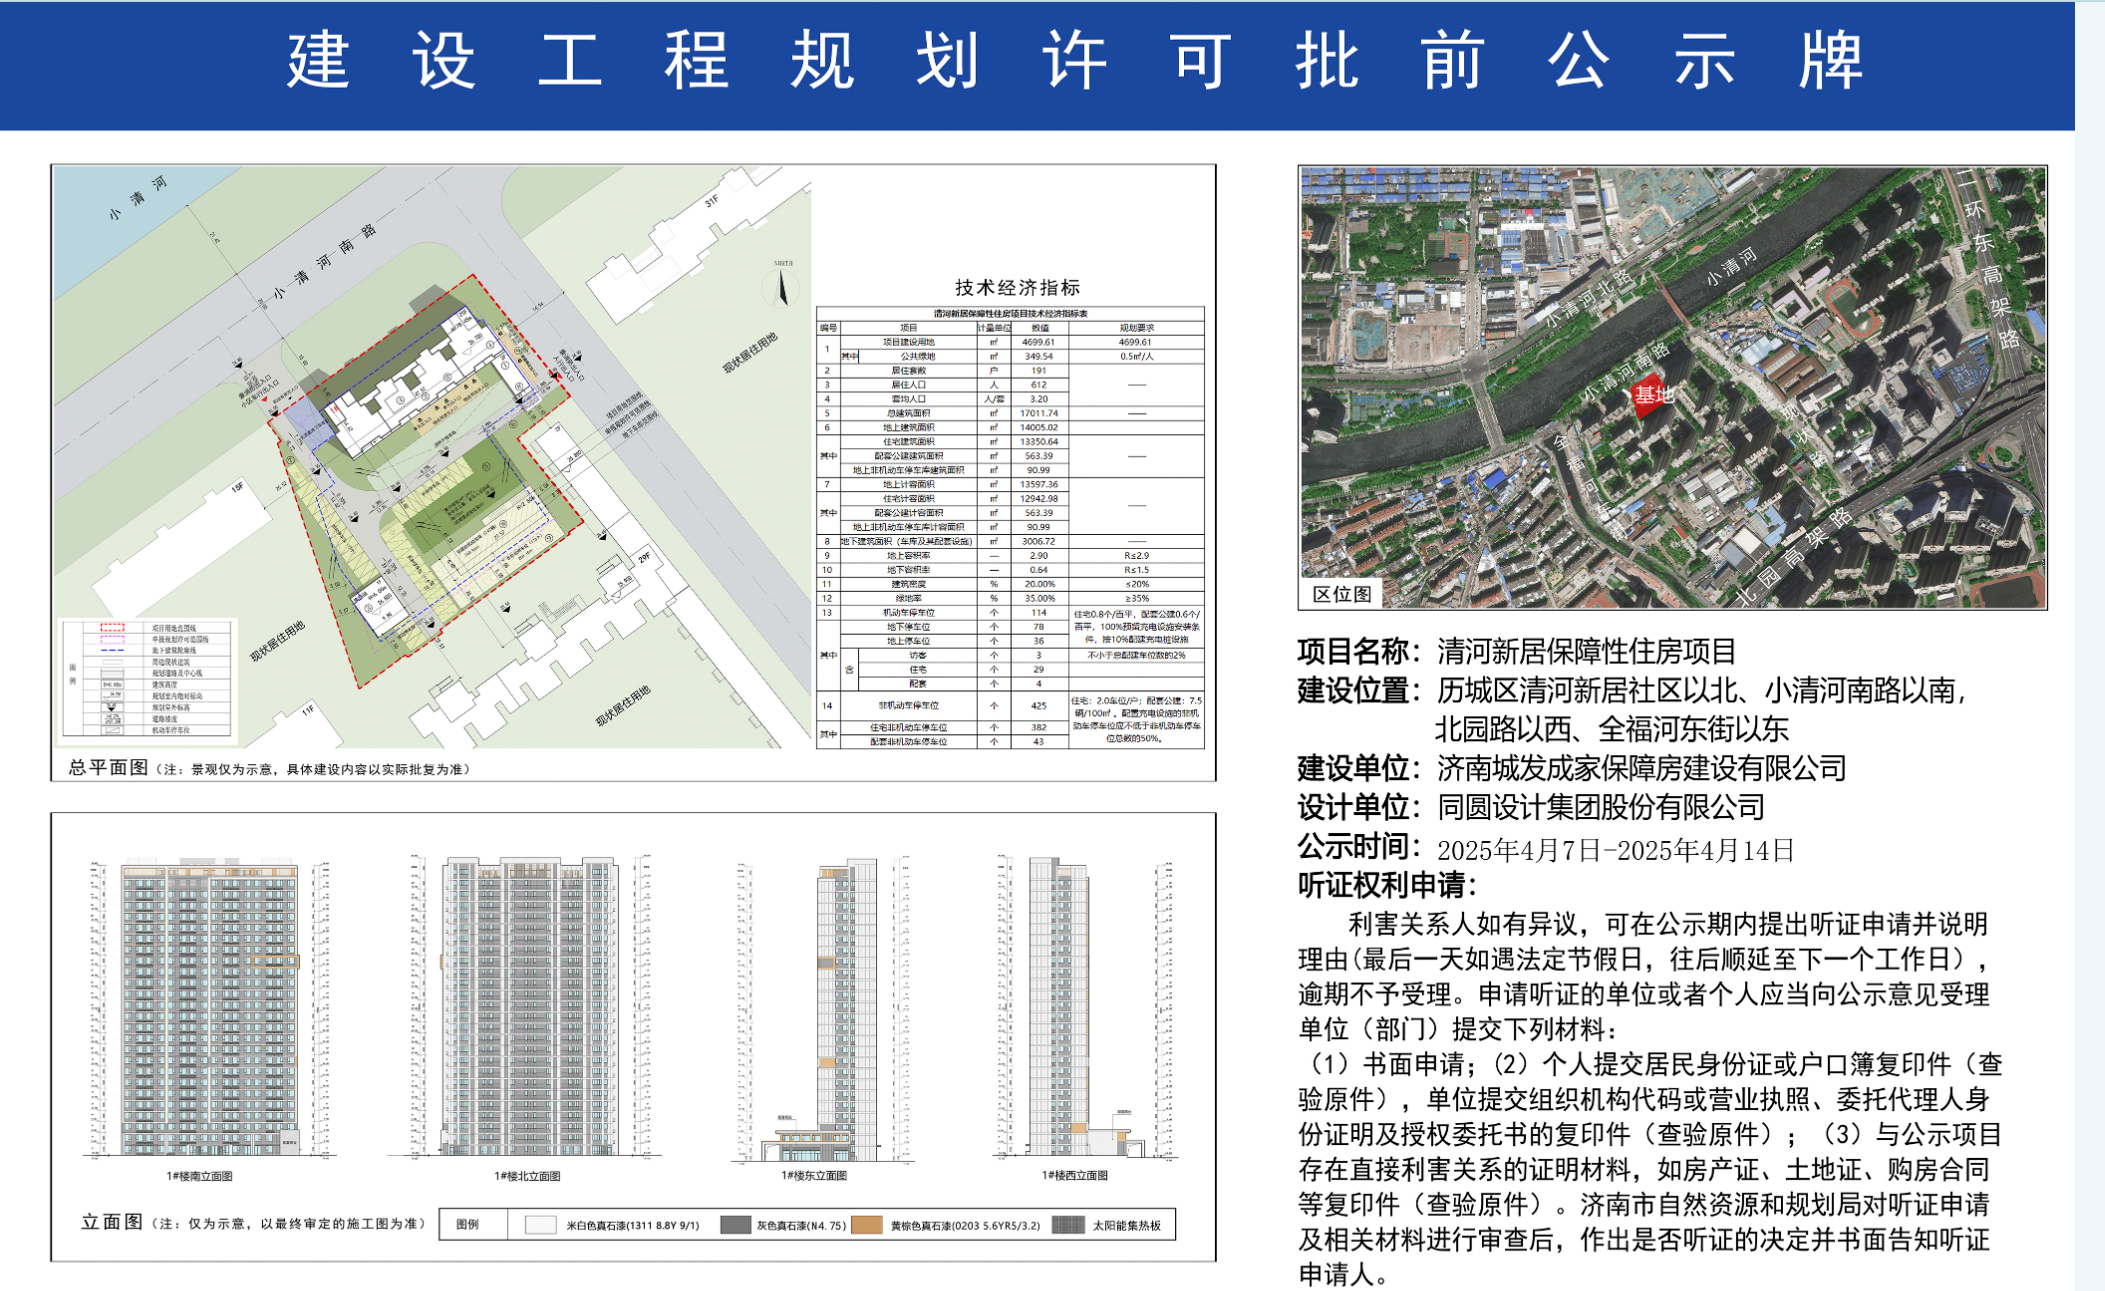Click the 太阳能集热板 legend swatch
This screenshot has width=2105, height=1291.
click(x=1068, y=1225)
